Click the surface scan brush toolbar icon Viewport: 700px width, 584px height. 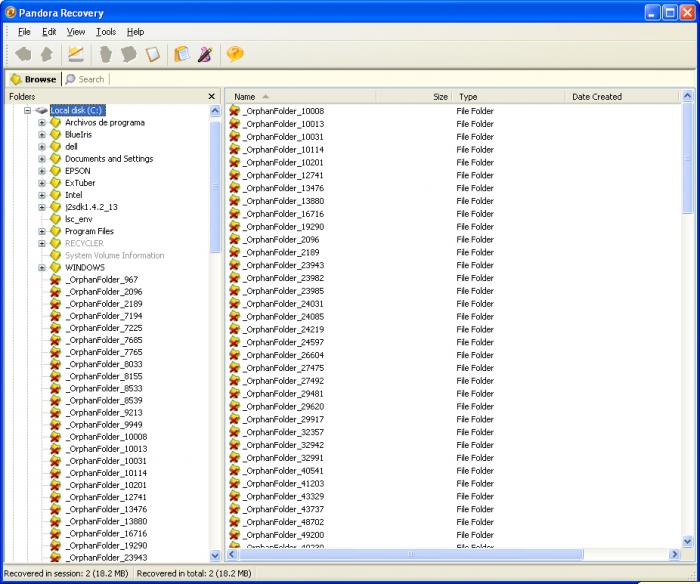(205, 54)
